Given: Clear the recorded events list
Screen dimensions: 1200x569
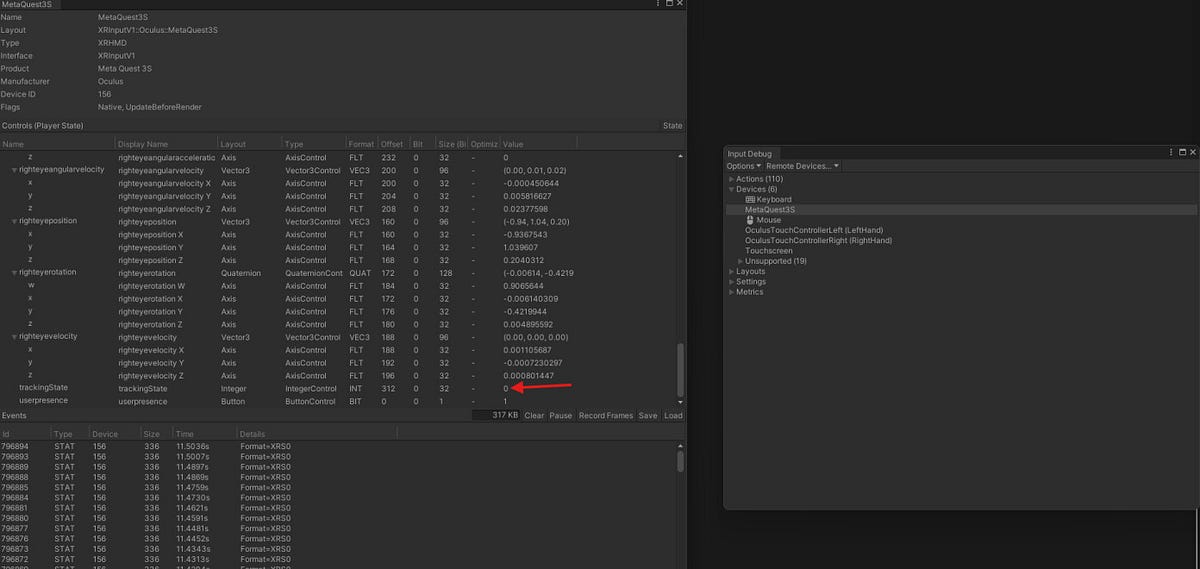Looking at the screenshot, I should pos(534,415).
